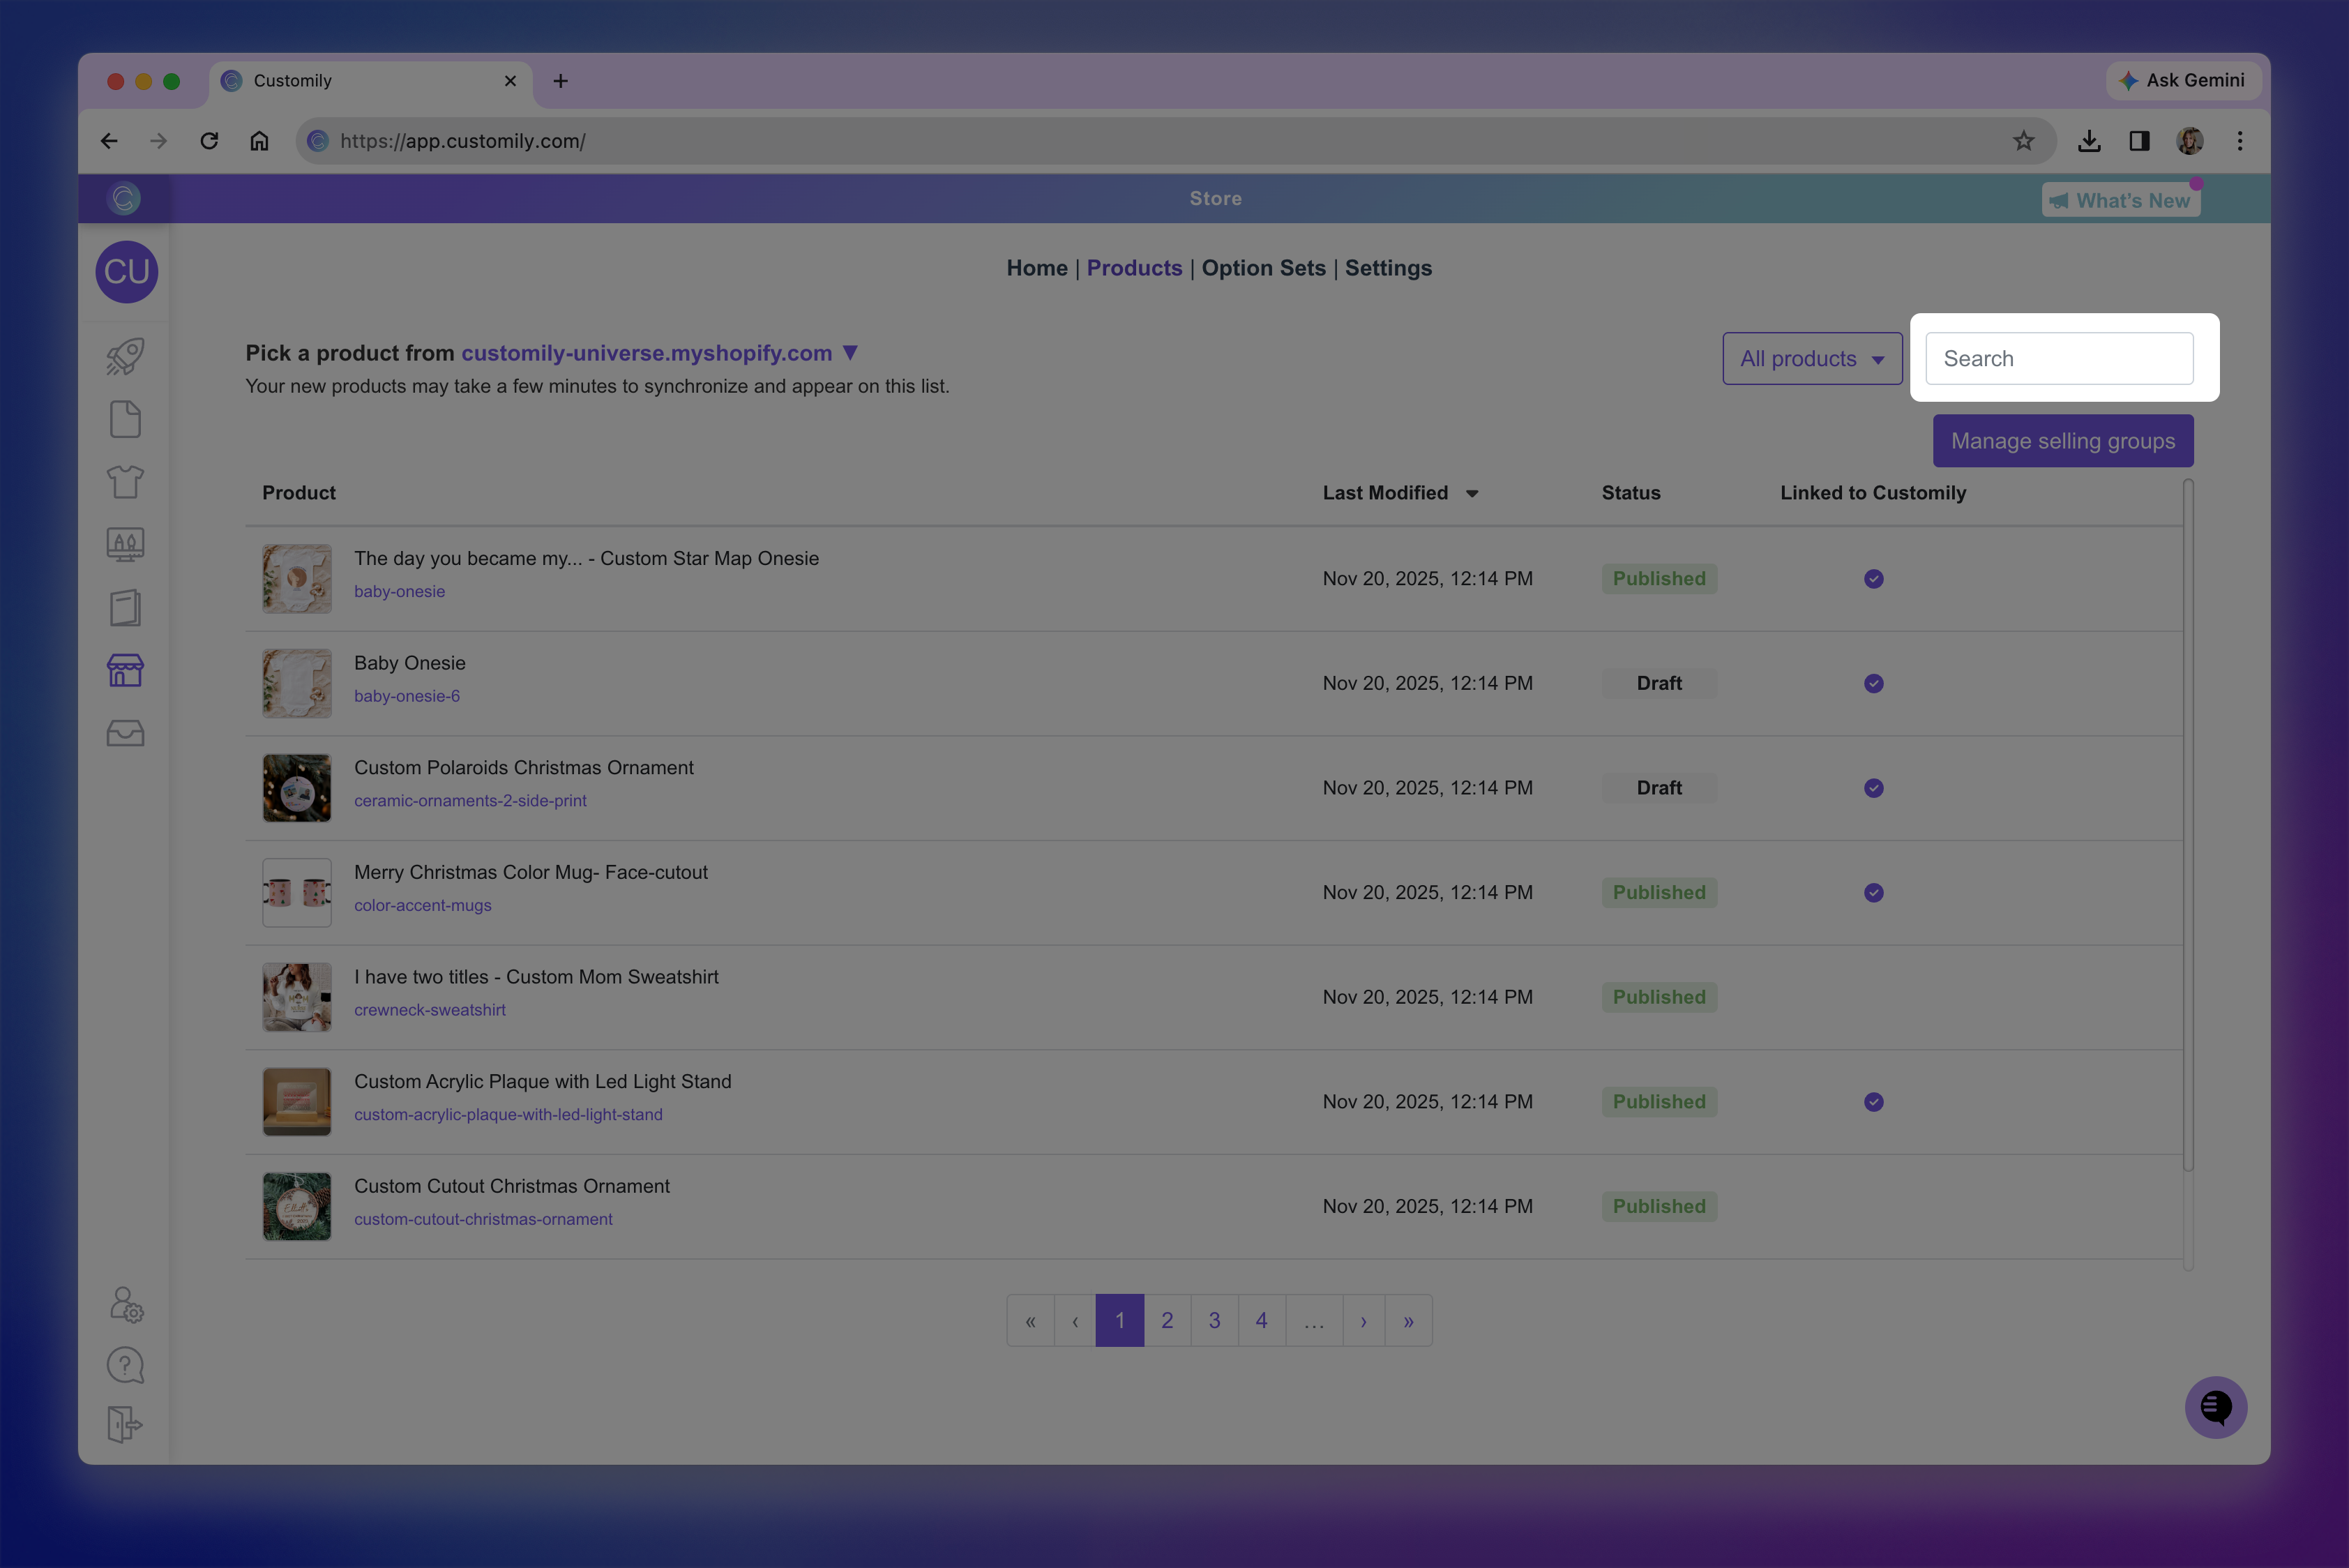Click linked checkmark for Baby Onesie row
The height and width of the screenshot is (1568, 2349).
1873,683
